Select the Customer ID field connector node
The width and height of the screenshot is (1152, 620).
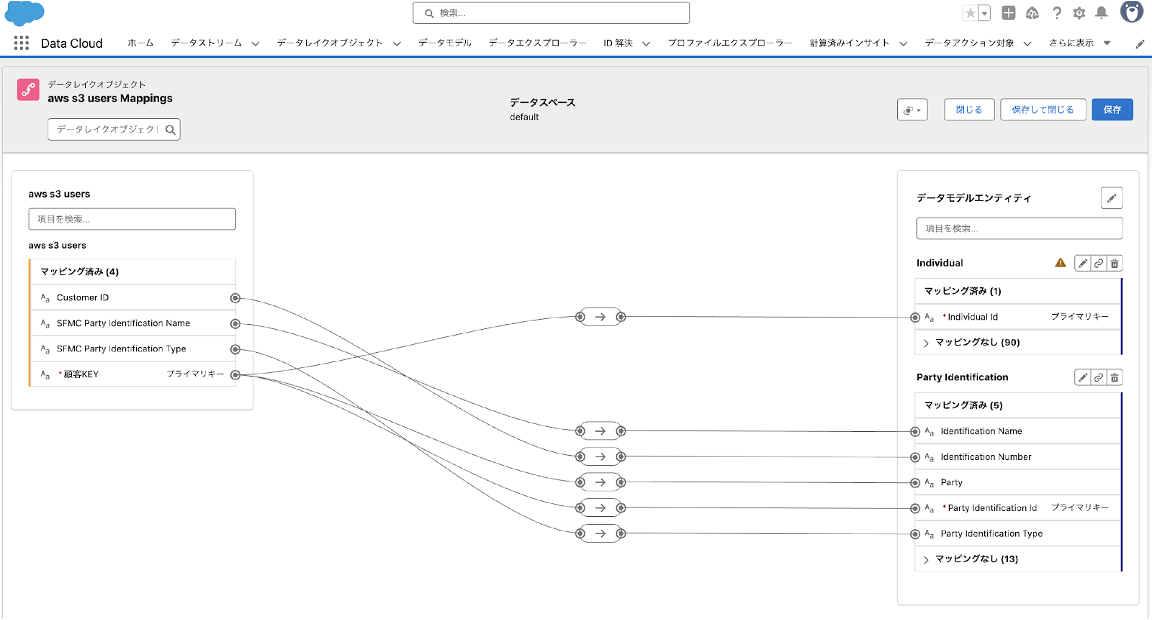coord(235,298)
